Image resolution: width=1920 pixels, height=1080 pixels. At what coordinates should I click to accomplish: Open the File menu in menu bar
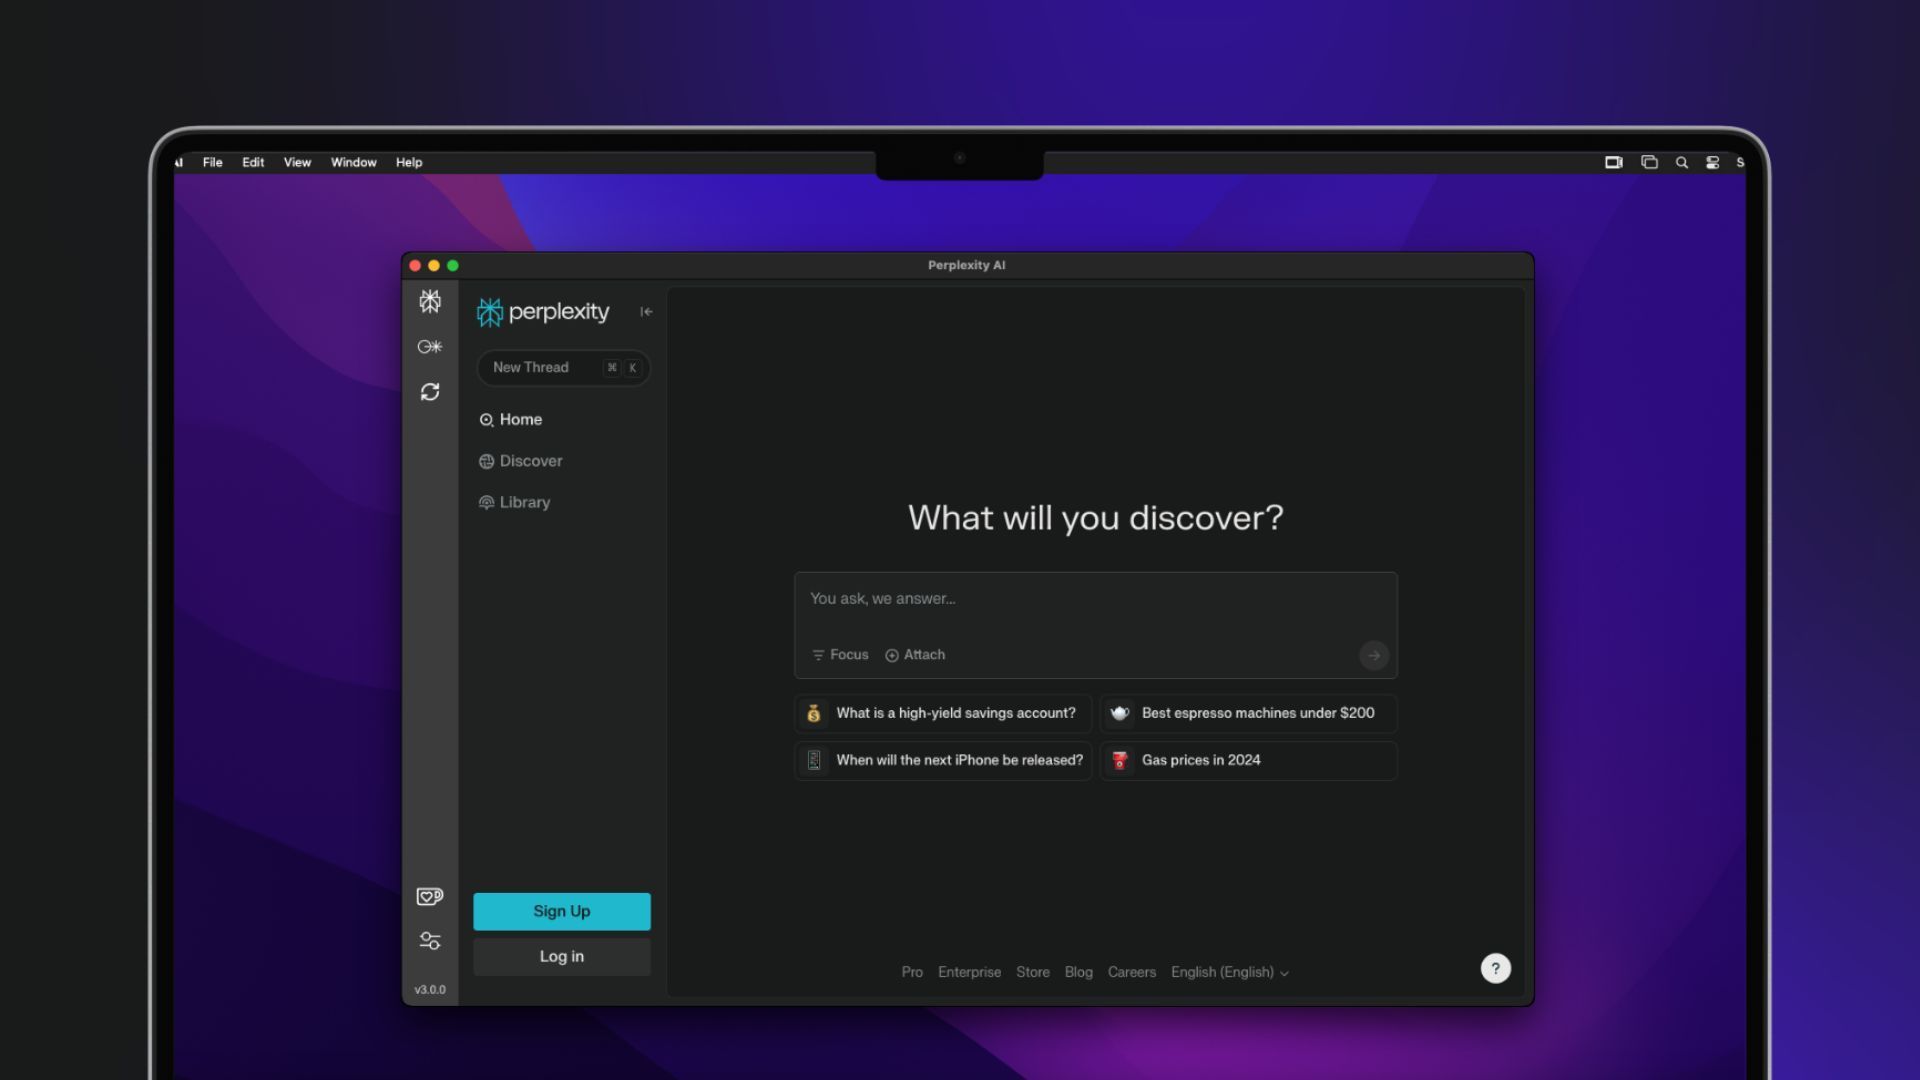click(x=212, y=163)
